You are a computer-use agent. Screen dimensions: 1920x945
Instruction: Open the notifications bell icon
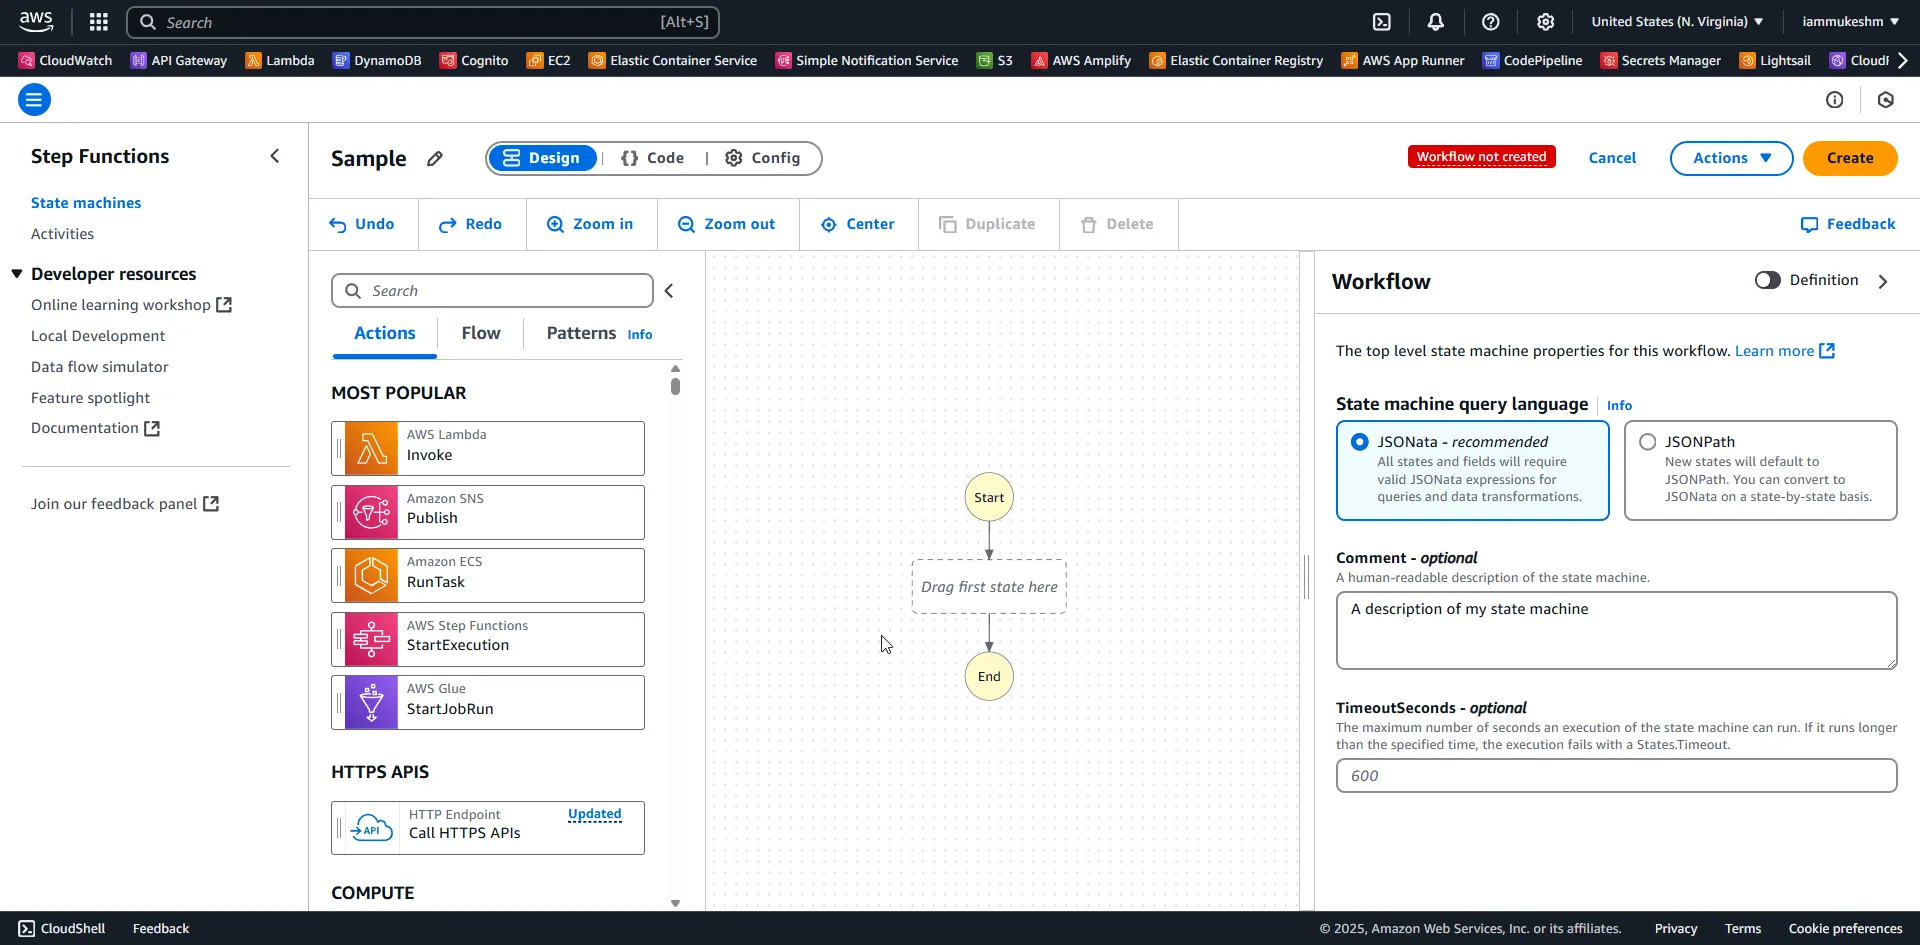click(1436, 22)
